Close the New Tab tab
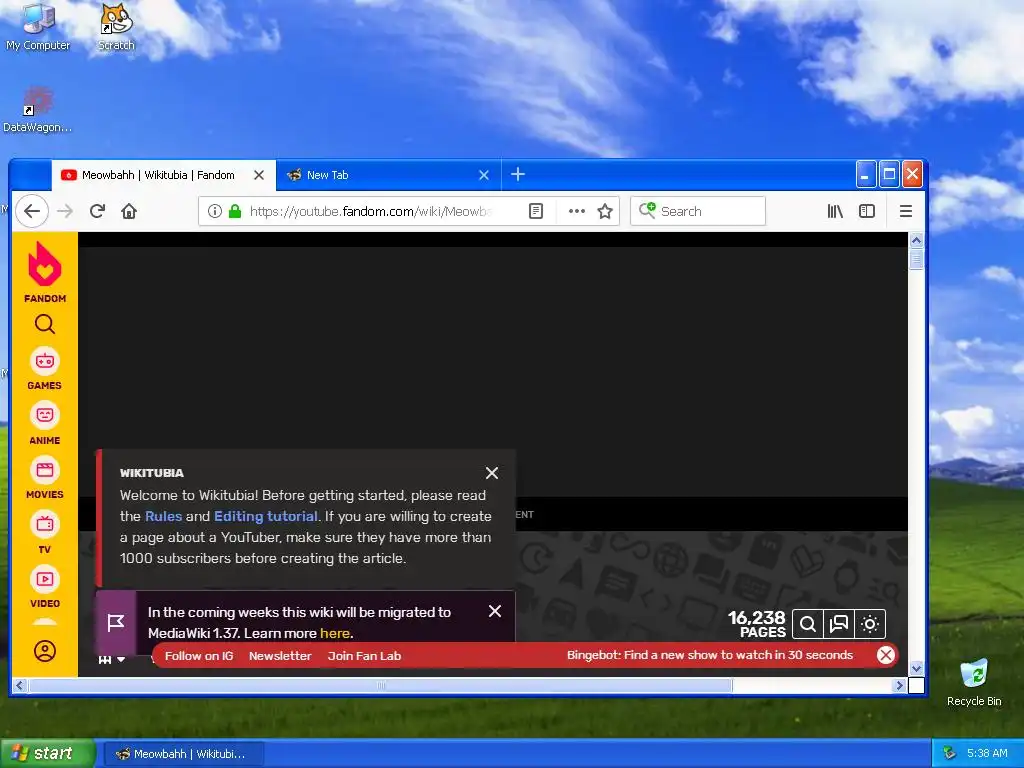This screenshot has width=1024, height=768. click(484, 175)
